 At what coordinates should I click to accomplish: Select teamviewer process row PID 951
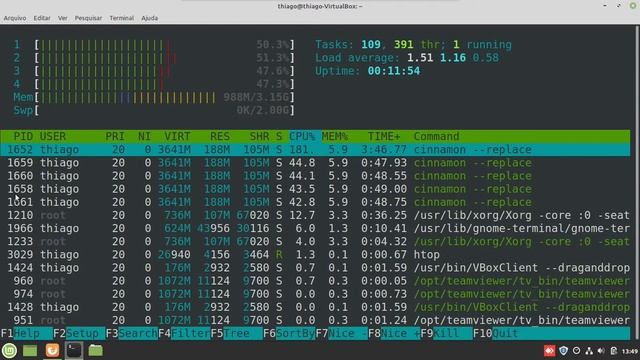(315, 320)
